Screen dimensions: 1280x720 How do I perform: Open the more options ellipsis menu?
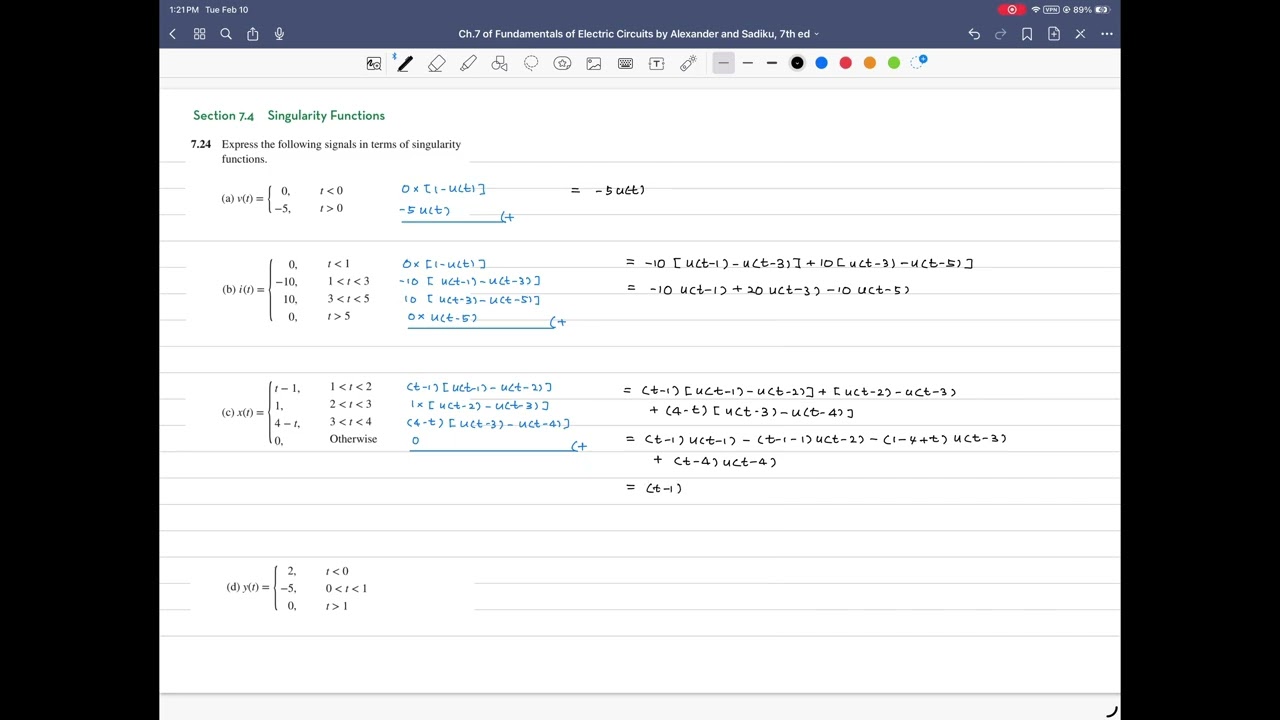pyautogui.click(x=1107, y=34)
